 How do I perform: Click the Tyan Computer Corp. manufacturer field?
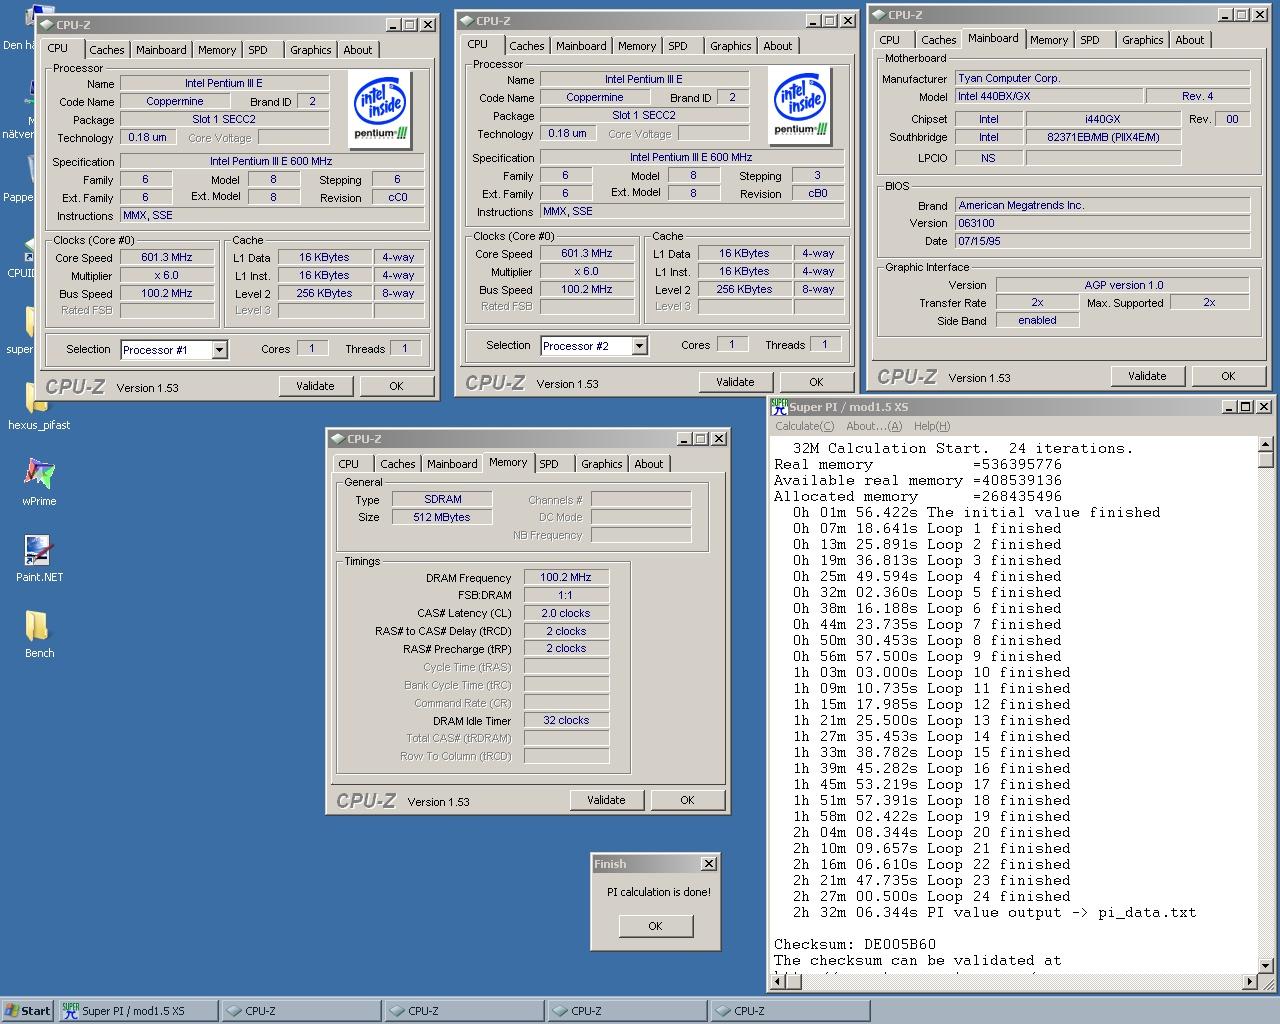coord(1102,78)
